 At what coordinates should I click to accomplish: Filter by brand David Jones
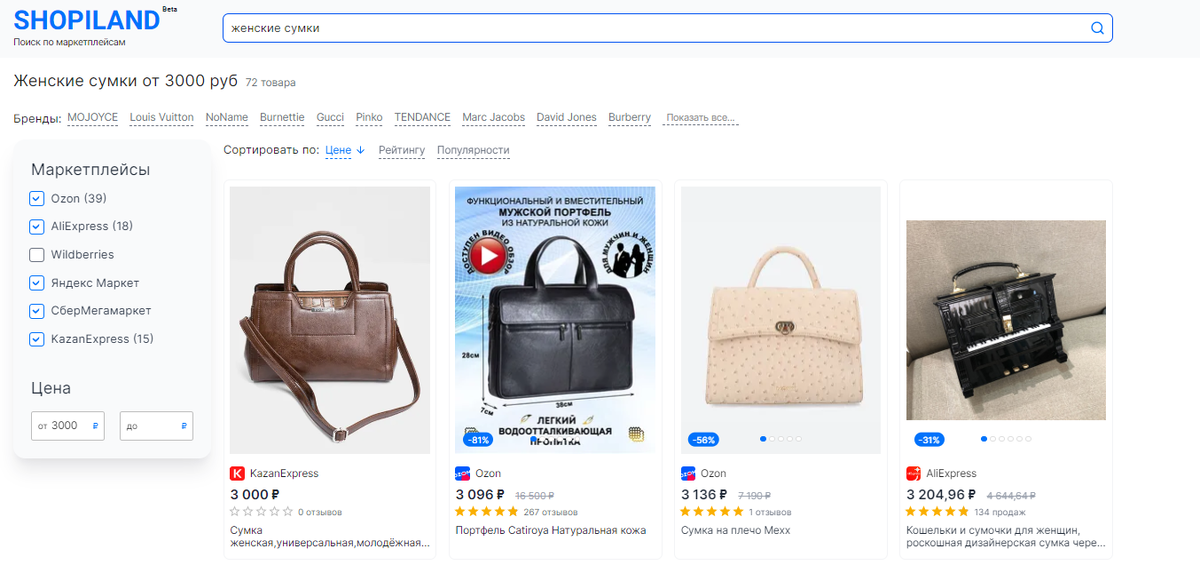pos(566,117)
